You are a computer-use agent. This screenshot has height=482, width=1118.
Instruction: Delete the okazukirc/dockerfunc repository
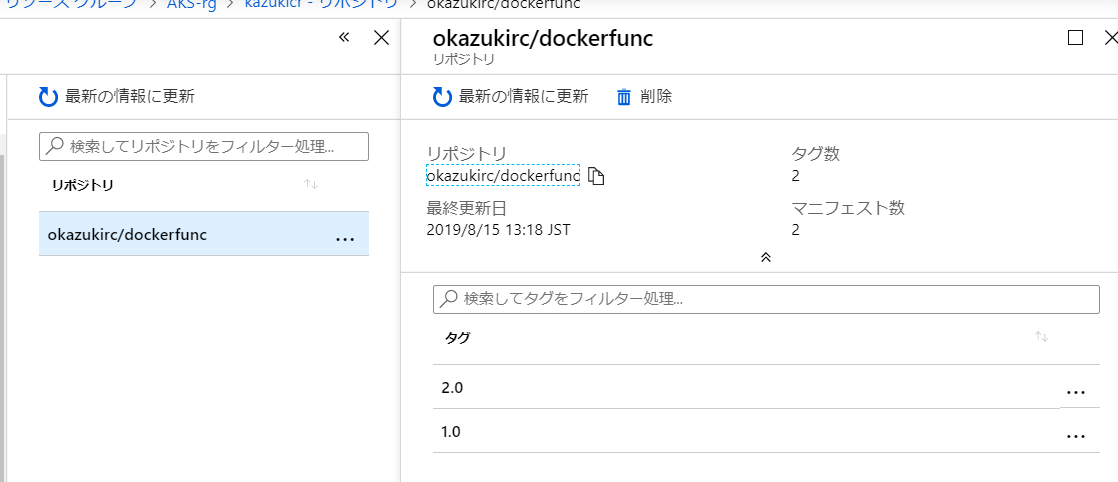tap(644, 97)
